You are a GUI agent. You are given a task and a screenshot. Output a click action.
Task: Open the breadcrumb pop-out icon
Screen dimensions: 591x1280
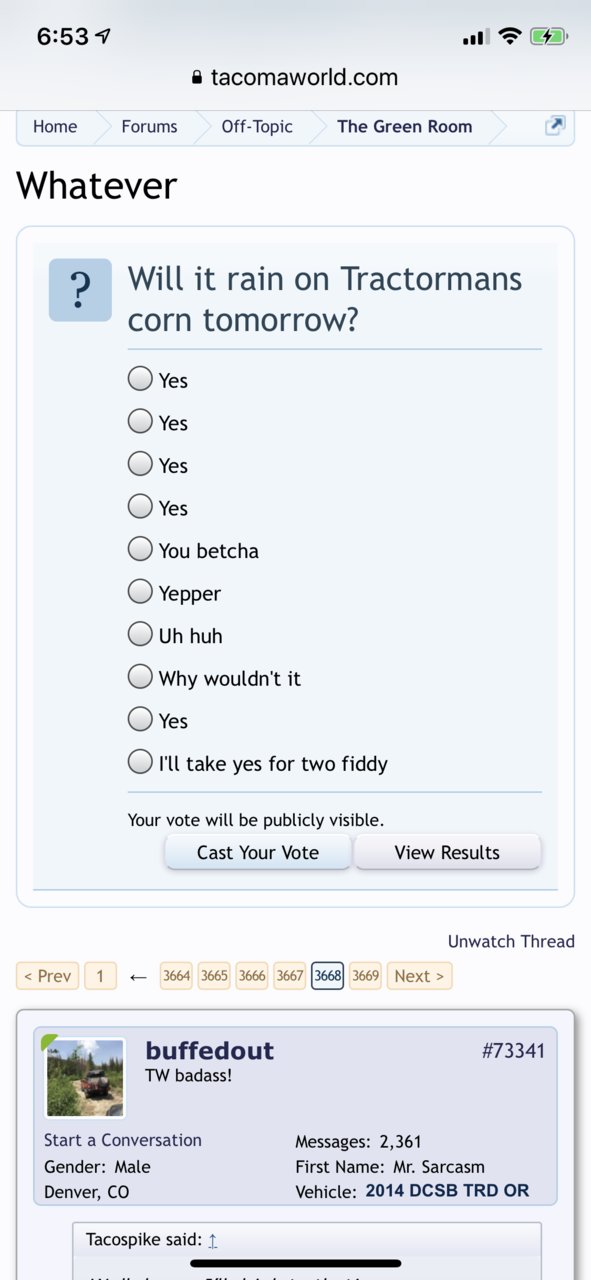[555, 126]
